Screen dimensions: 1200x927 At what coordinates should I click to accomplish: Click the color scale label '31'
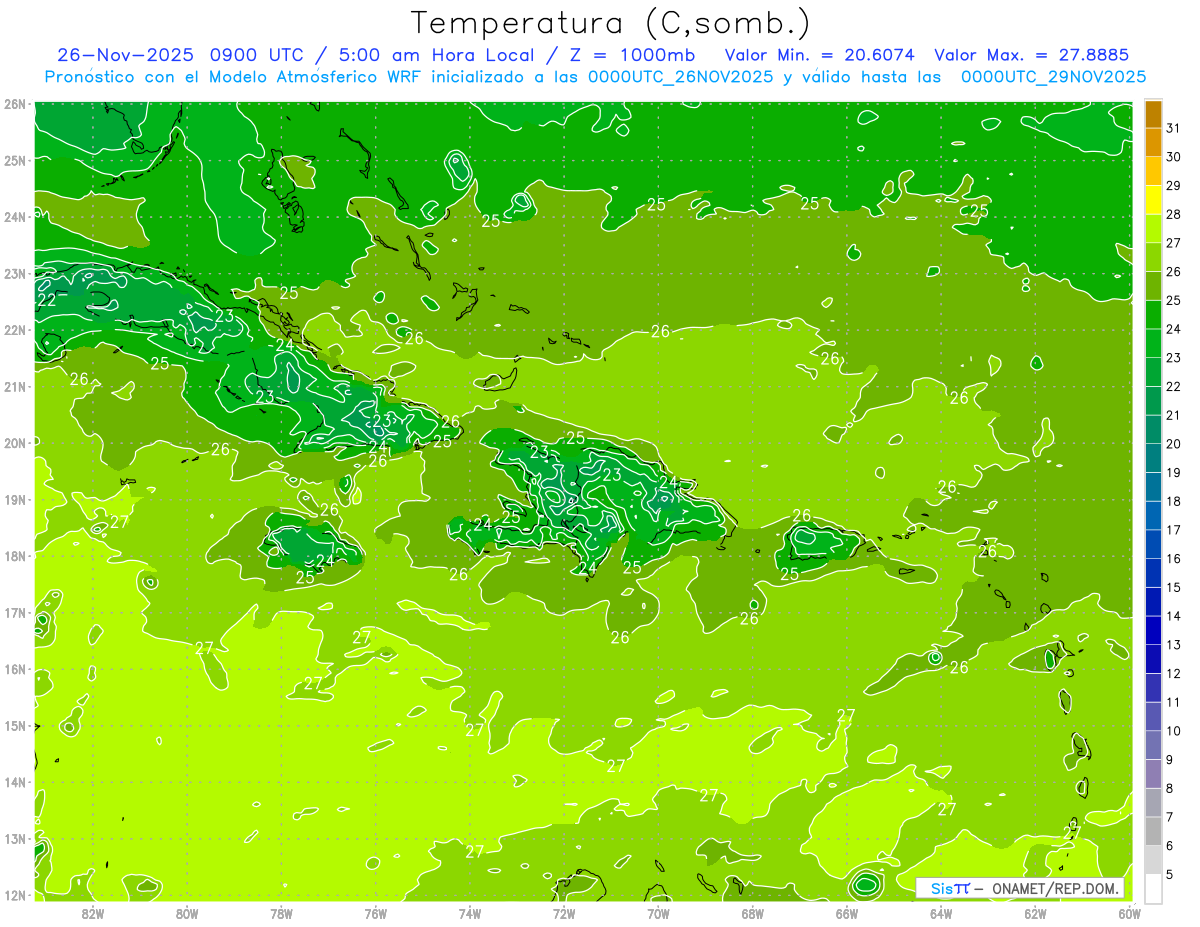1174,128
